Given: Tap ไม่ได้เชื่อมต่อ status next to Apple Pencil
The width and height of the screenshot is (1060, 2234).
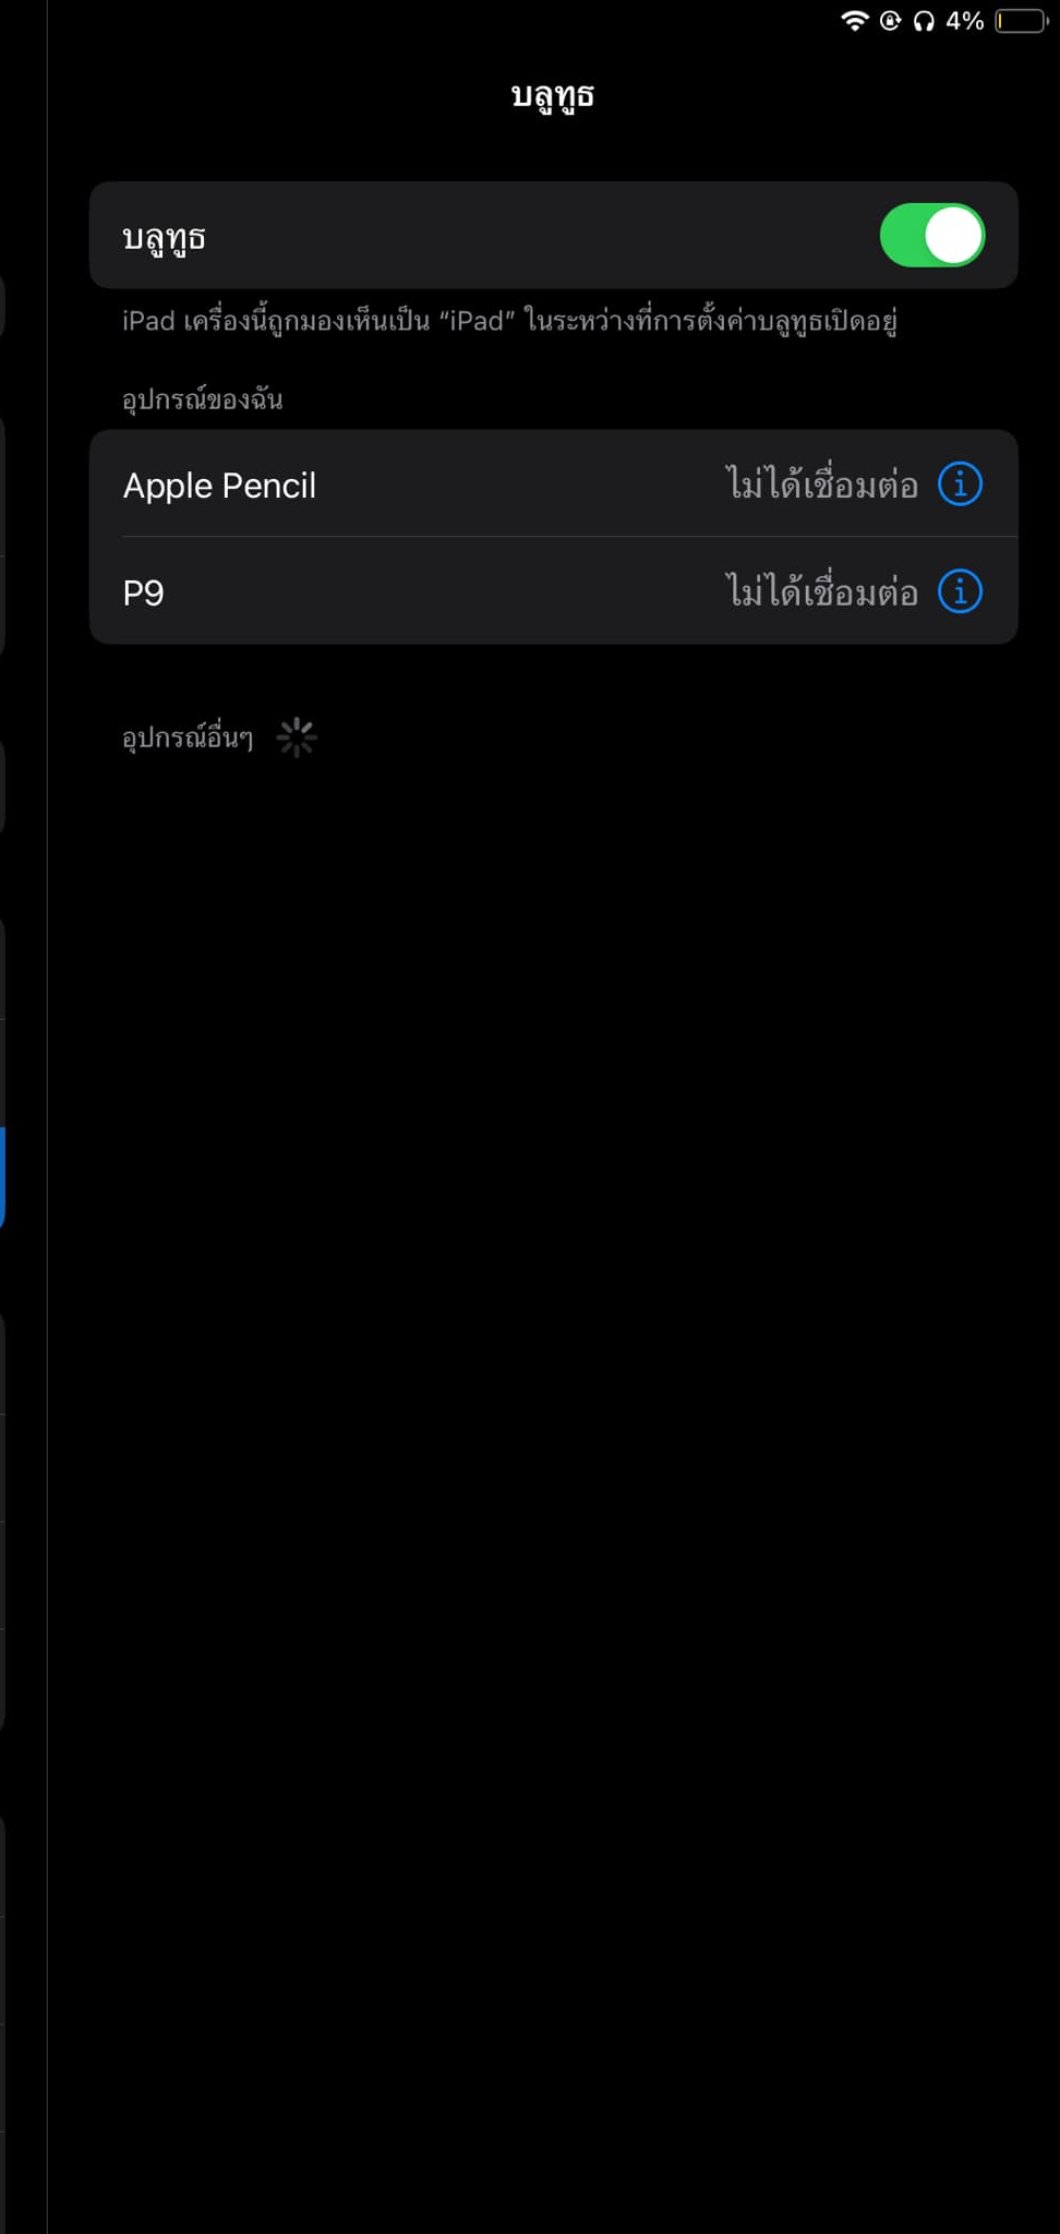Looking at the screenshot, I should point(822,484).
